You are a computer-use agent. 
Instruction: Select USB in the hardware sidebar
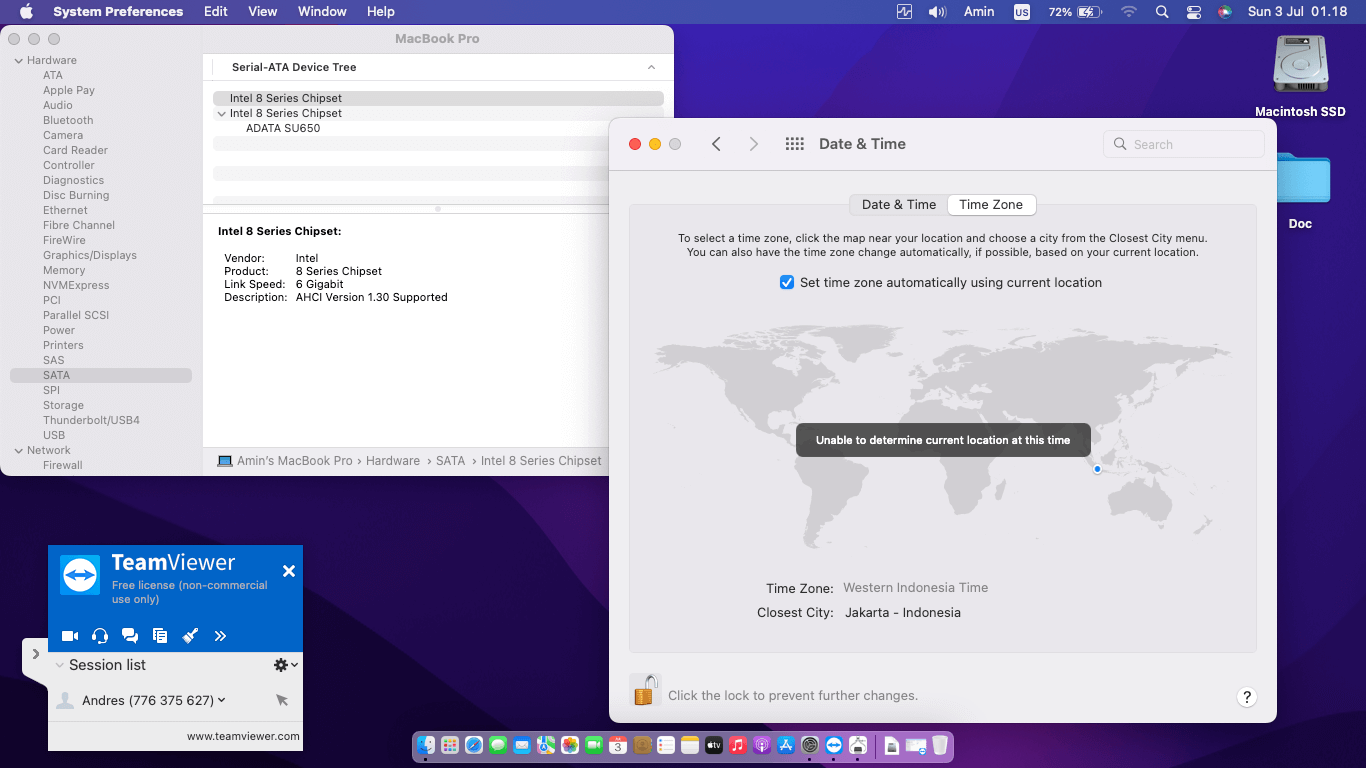pyautogui.click(x=54, y=435)
